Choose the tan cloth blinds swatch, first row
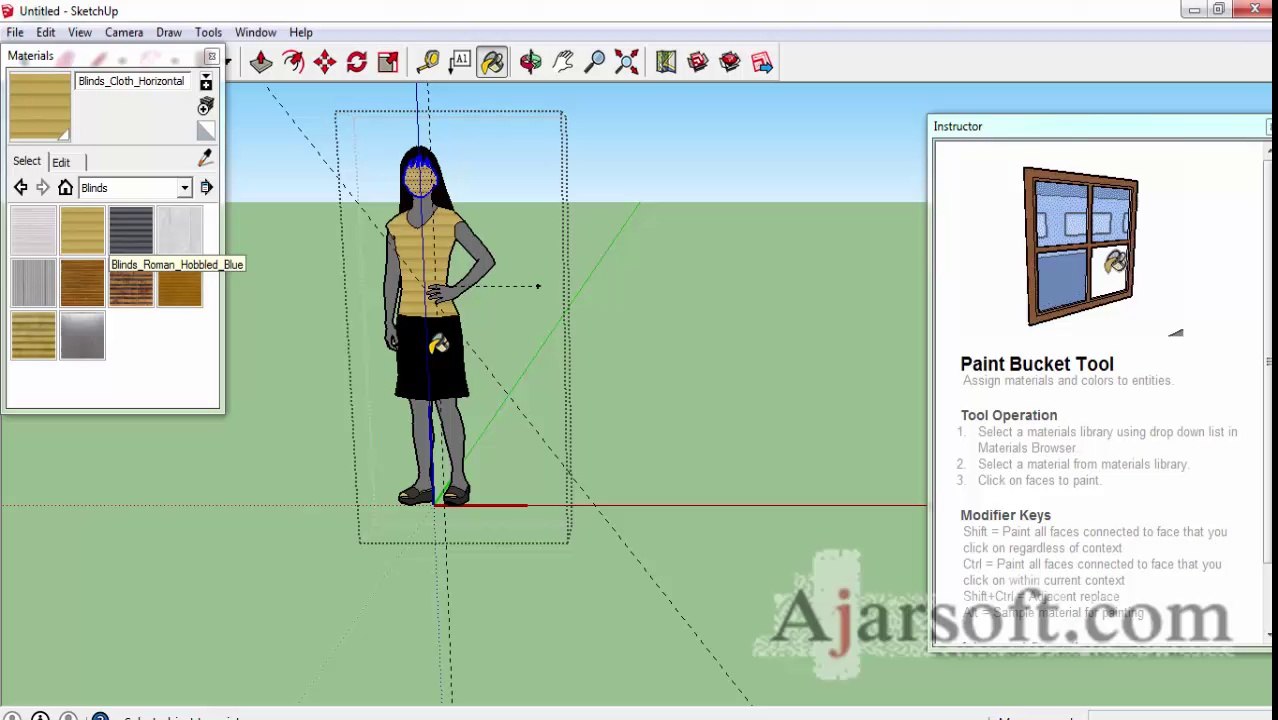The image size is (1278, 720). click(82, 230)
